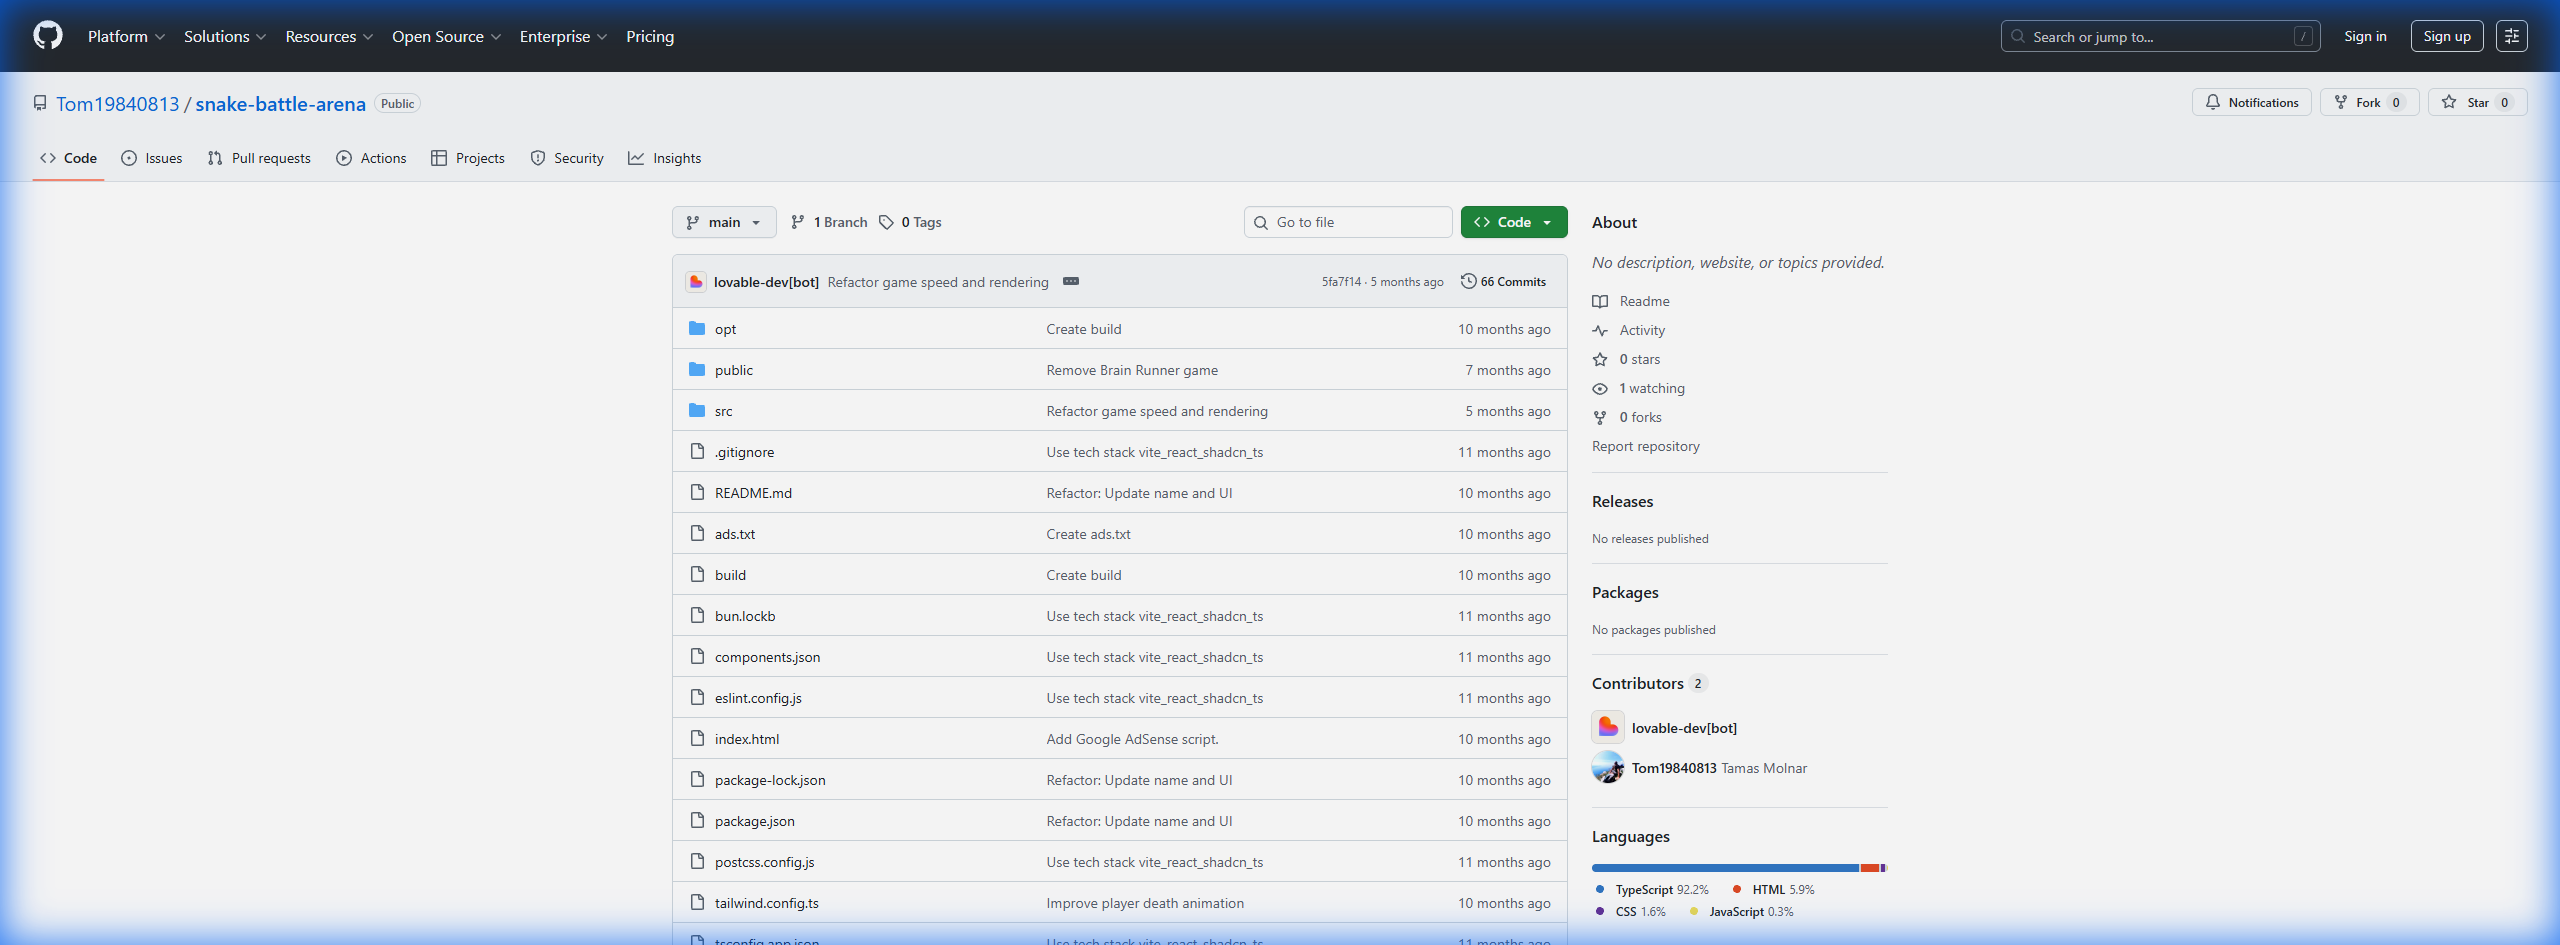Image resolution: width=2560 pixels, height=945 pixels.
Task: Open the components.json file
Action: click(x=767, y=657)
